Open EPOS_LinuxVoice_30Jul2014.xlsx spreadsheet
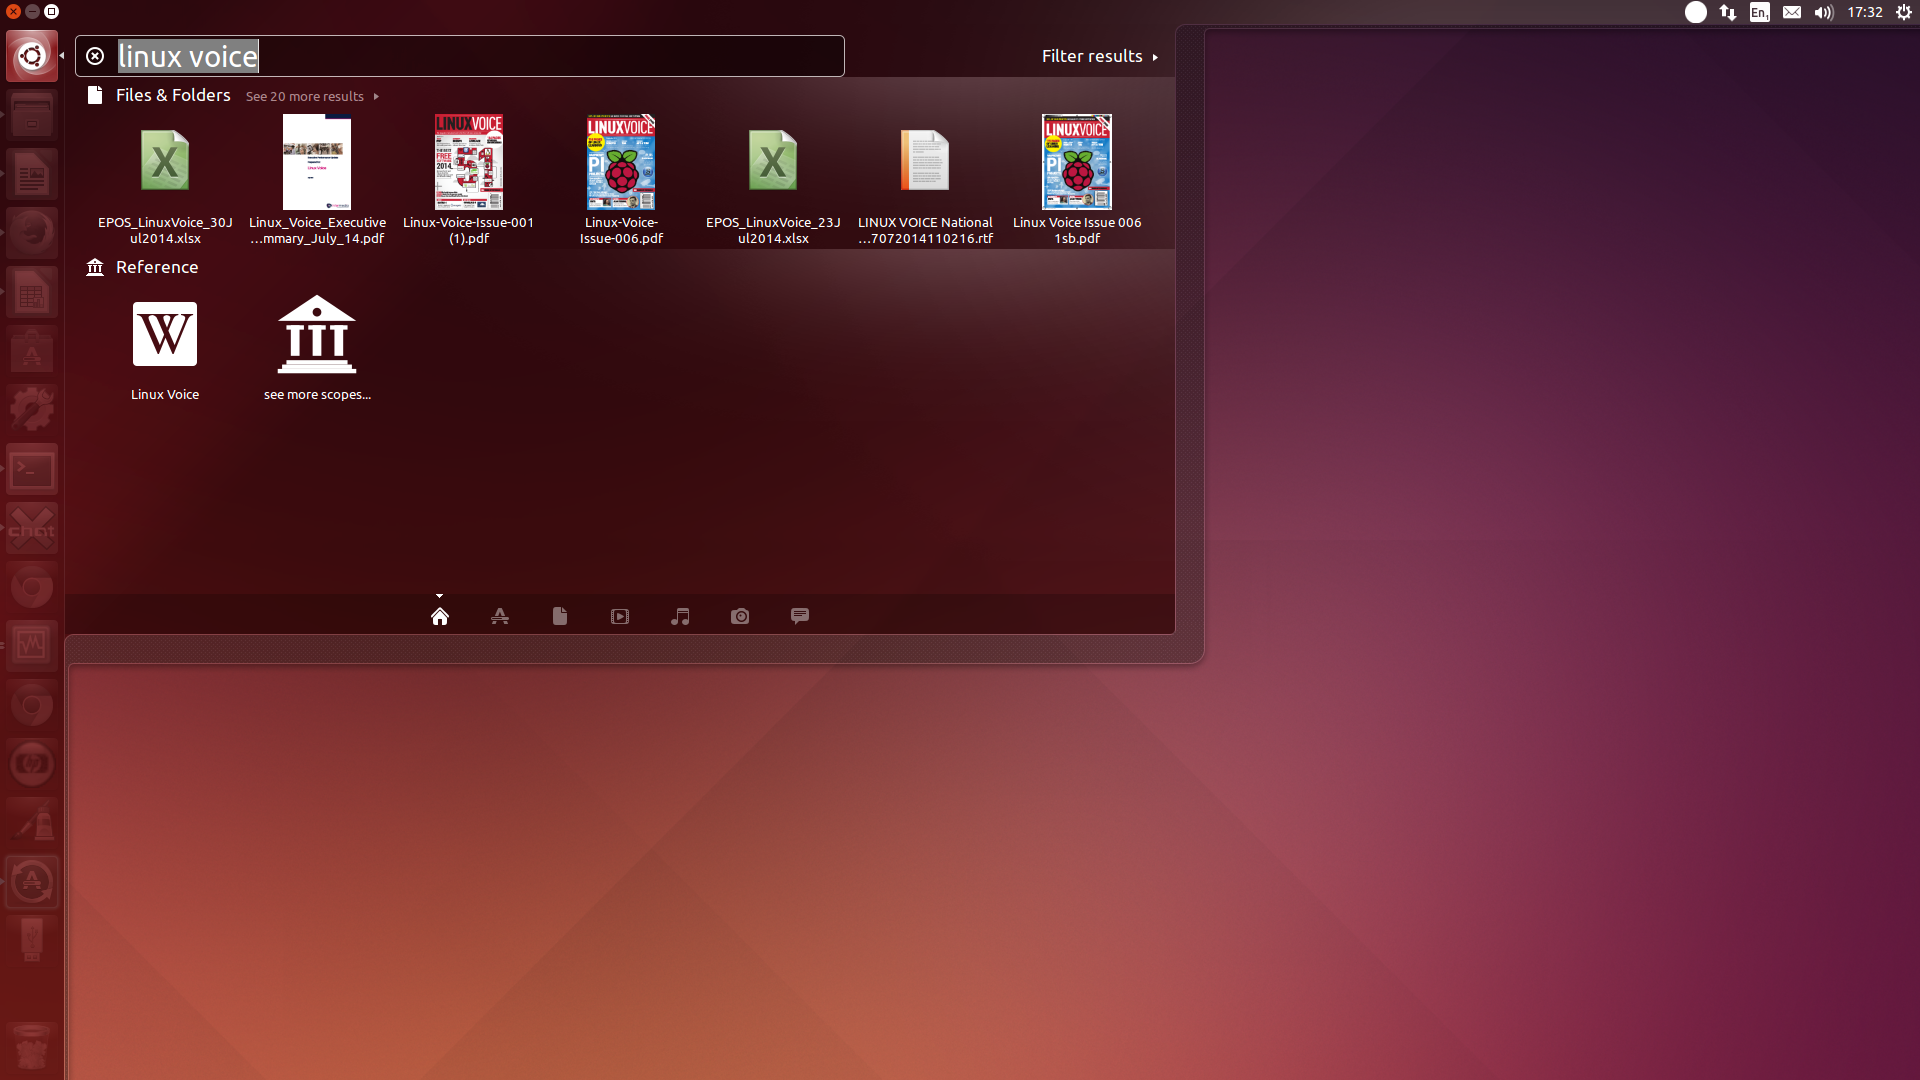Image resolution: width=1920 pixels, height=1080 pixels. (165, 180)
